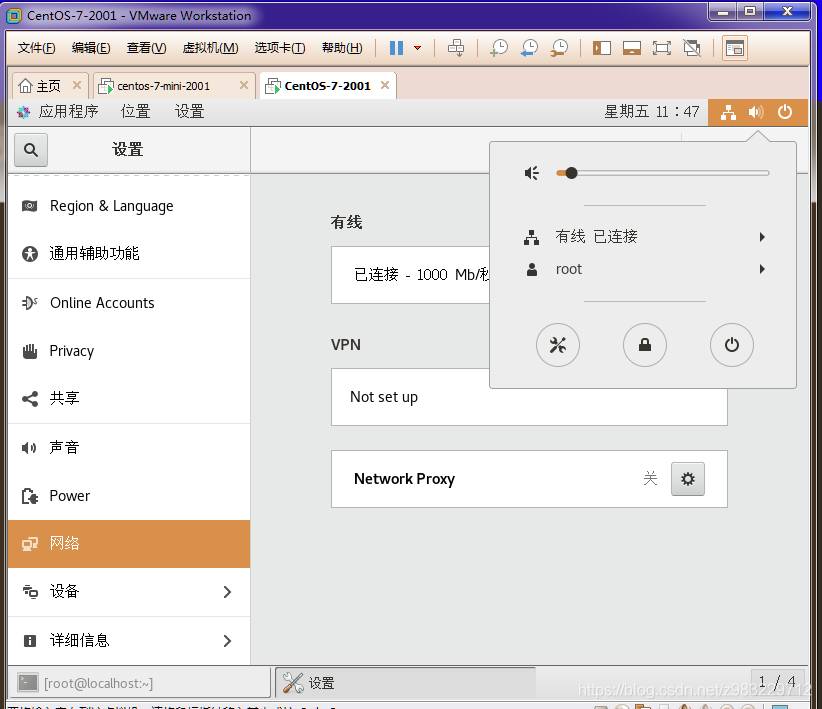Select 通用辅助功能 accessibility entry
The height and width of the screenshot is (709, 822).
point(129,254)
